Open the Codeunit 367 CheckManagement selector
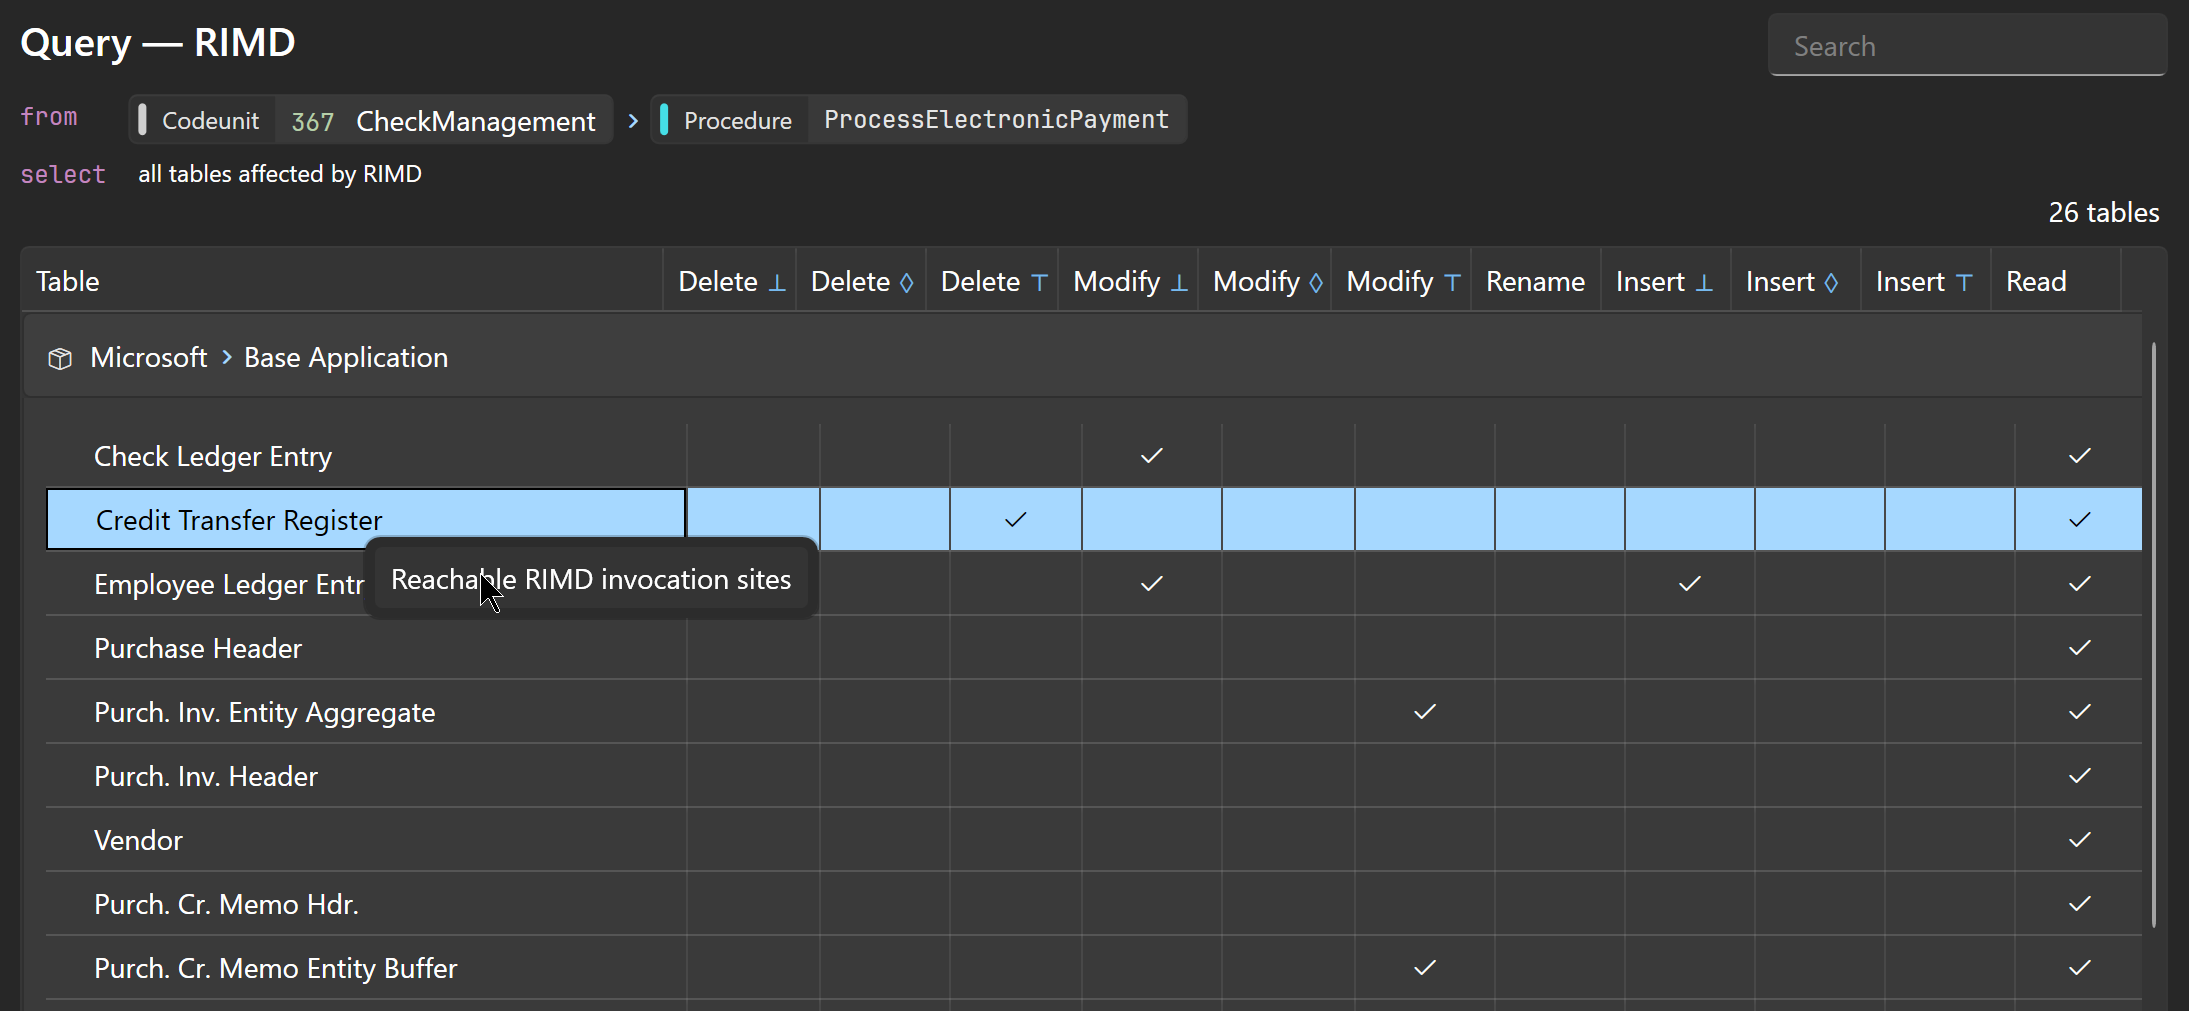Viewport: 2189px width, 1011px height. pyautogui.click(x=371, y=120)
